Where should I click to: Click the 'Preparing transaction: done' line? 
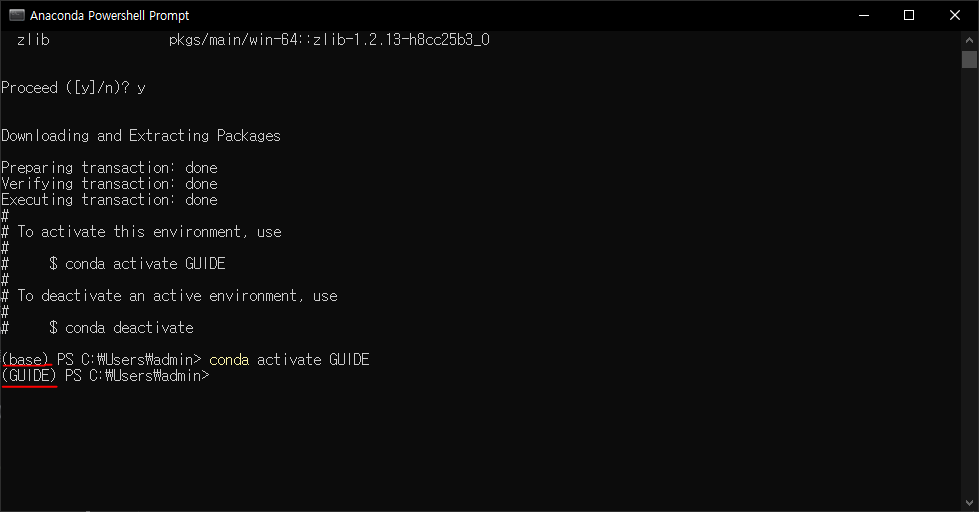[109, 167]
